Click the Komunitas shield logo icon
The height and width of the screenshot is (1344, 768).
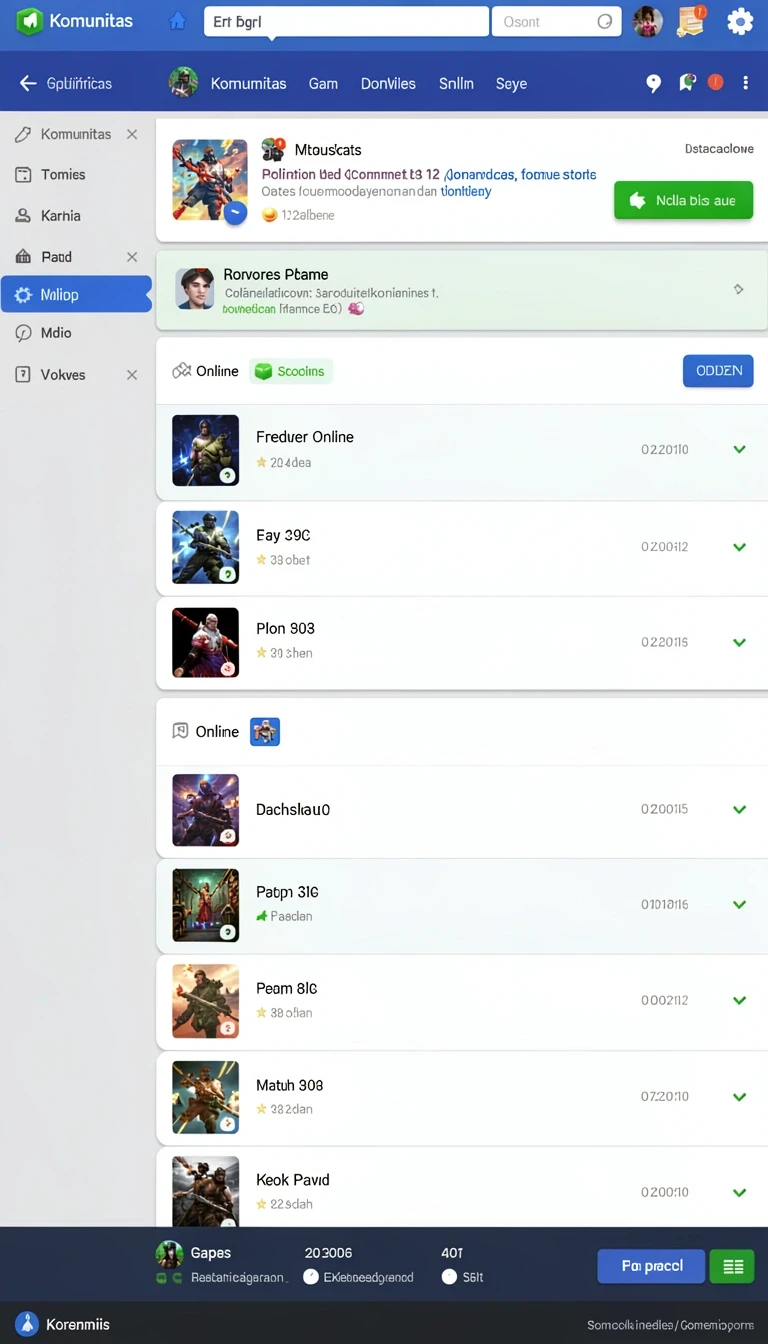point(30,21)
